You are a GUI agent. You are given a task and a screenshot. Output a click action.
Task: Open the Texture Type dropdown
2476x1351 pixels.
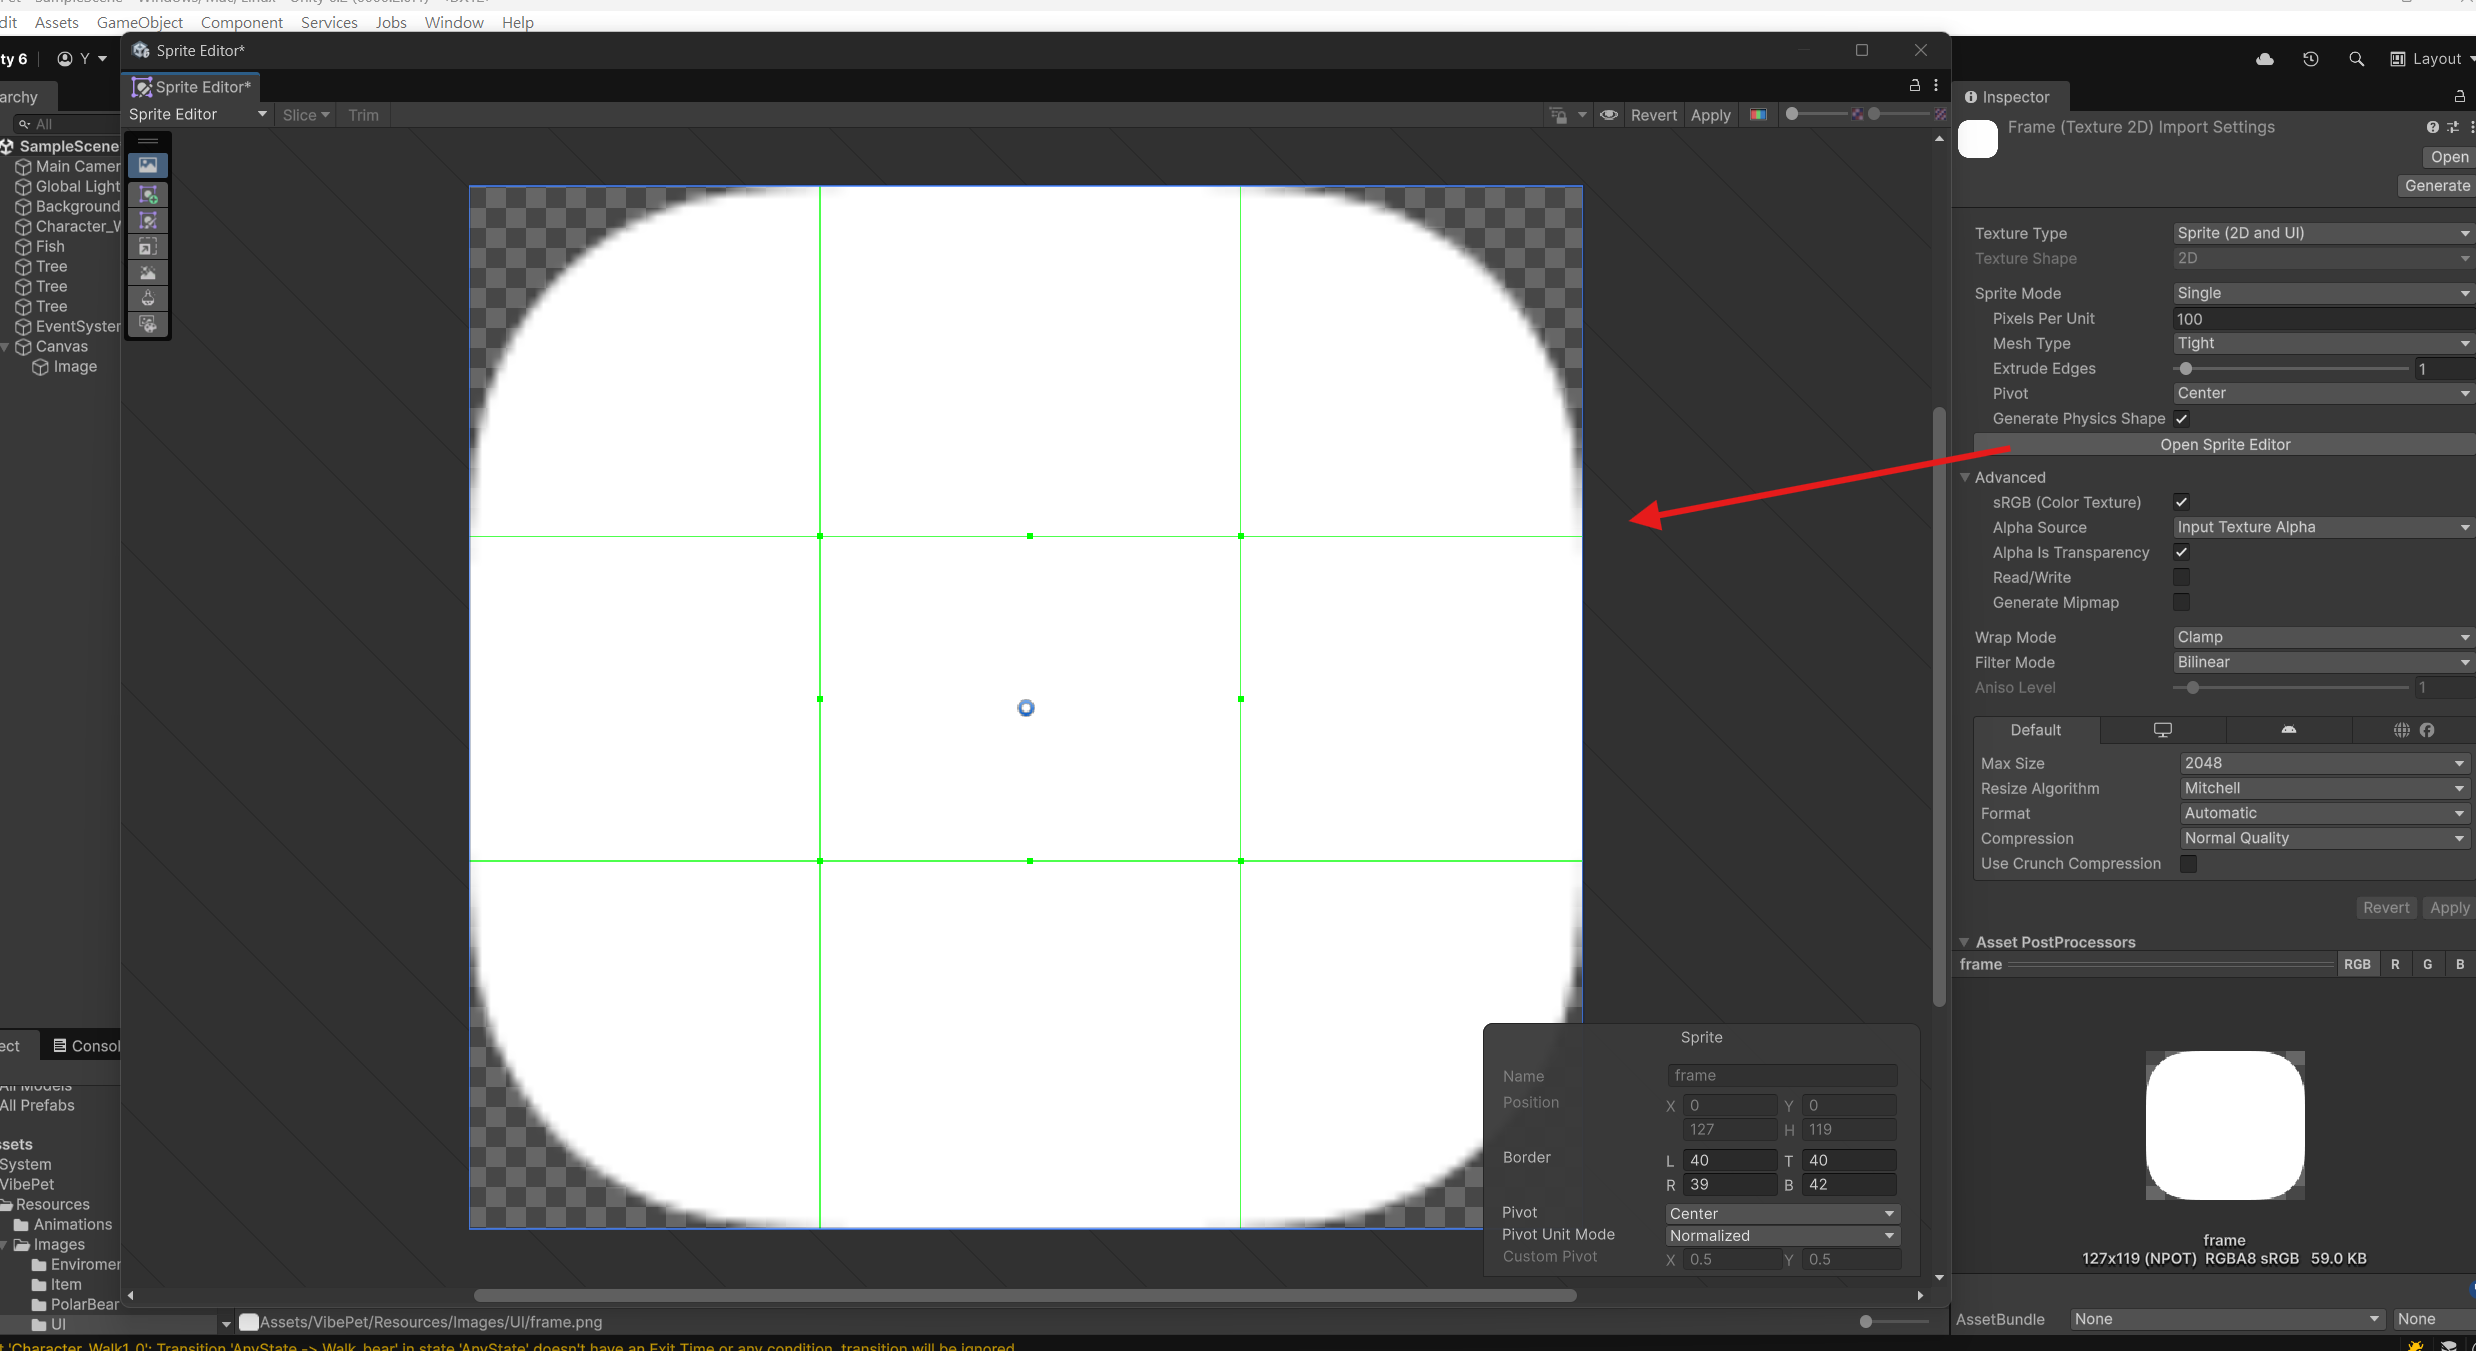pyautogui.click(x=2323, y=233)
